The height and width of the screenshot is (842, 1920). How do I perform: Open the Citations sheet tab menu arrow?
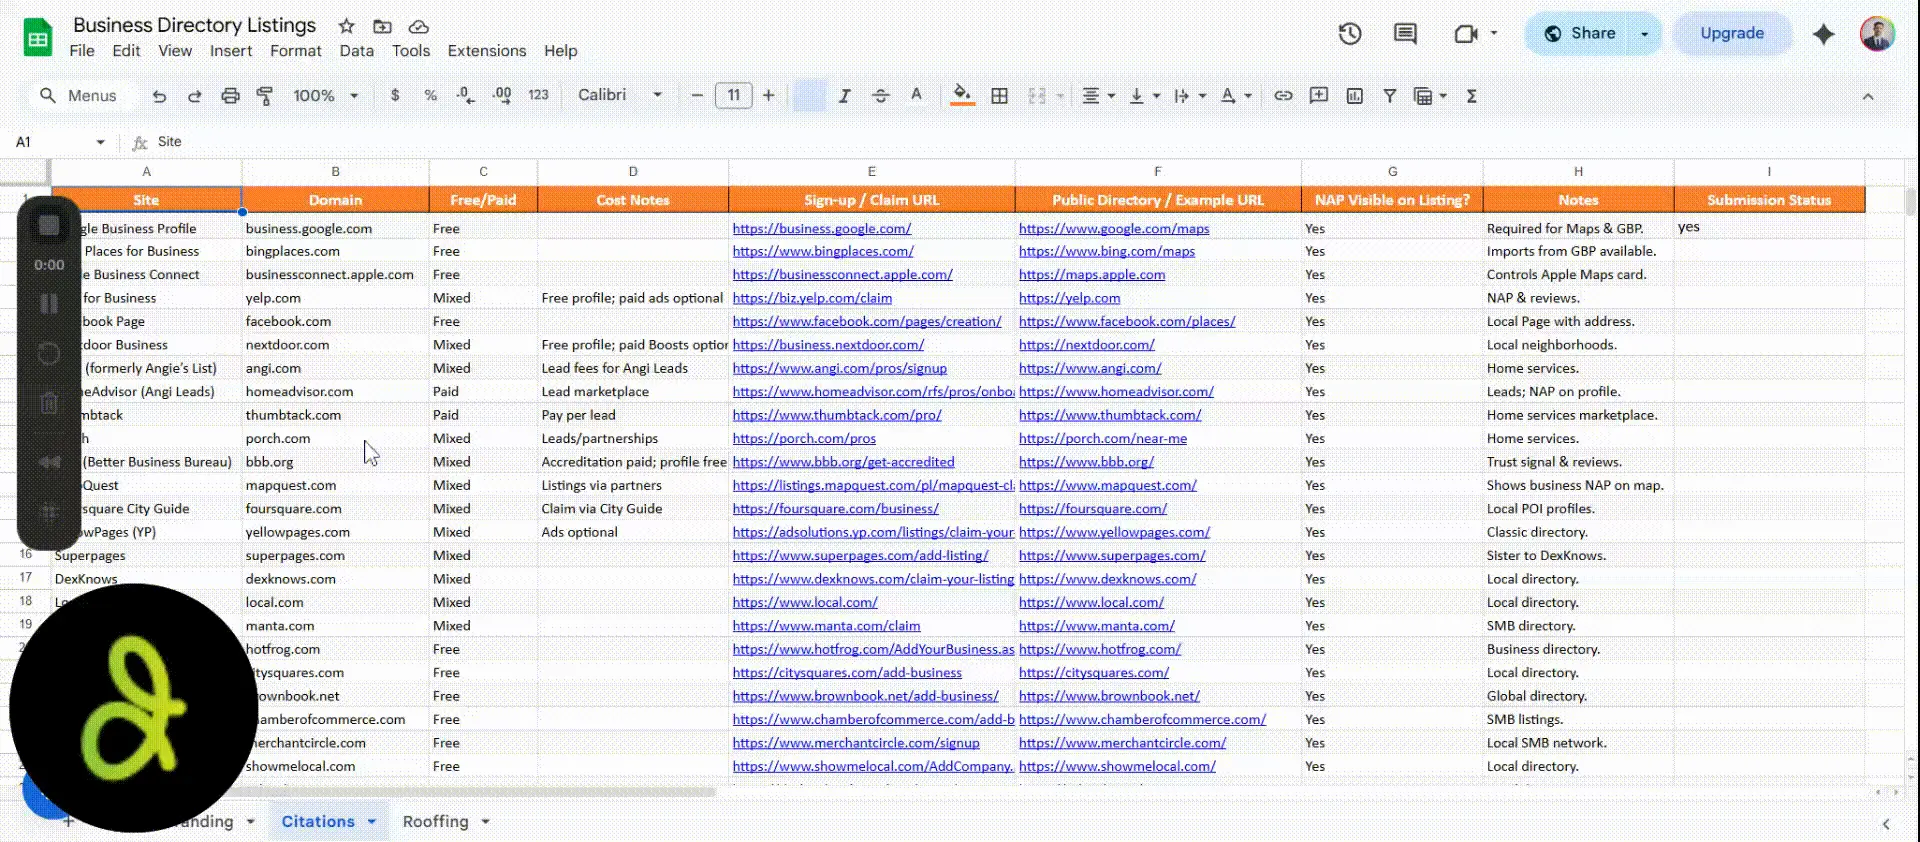click(372, 822)
